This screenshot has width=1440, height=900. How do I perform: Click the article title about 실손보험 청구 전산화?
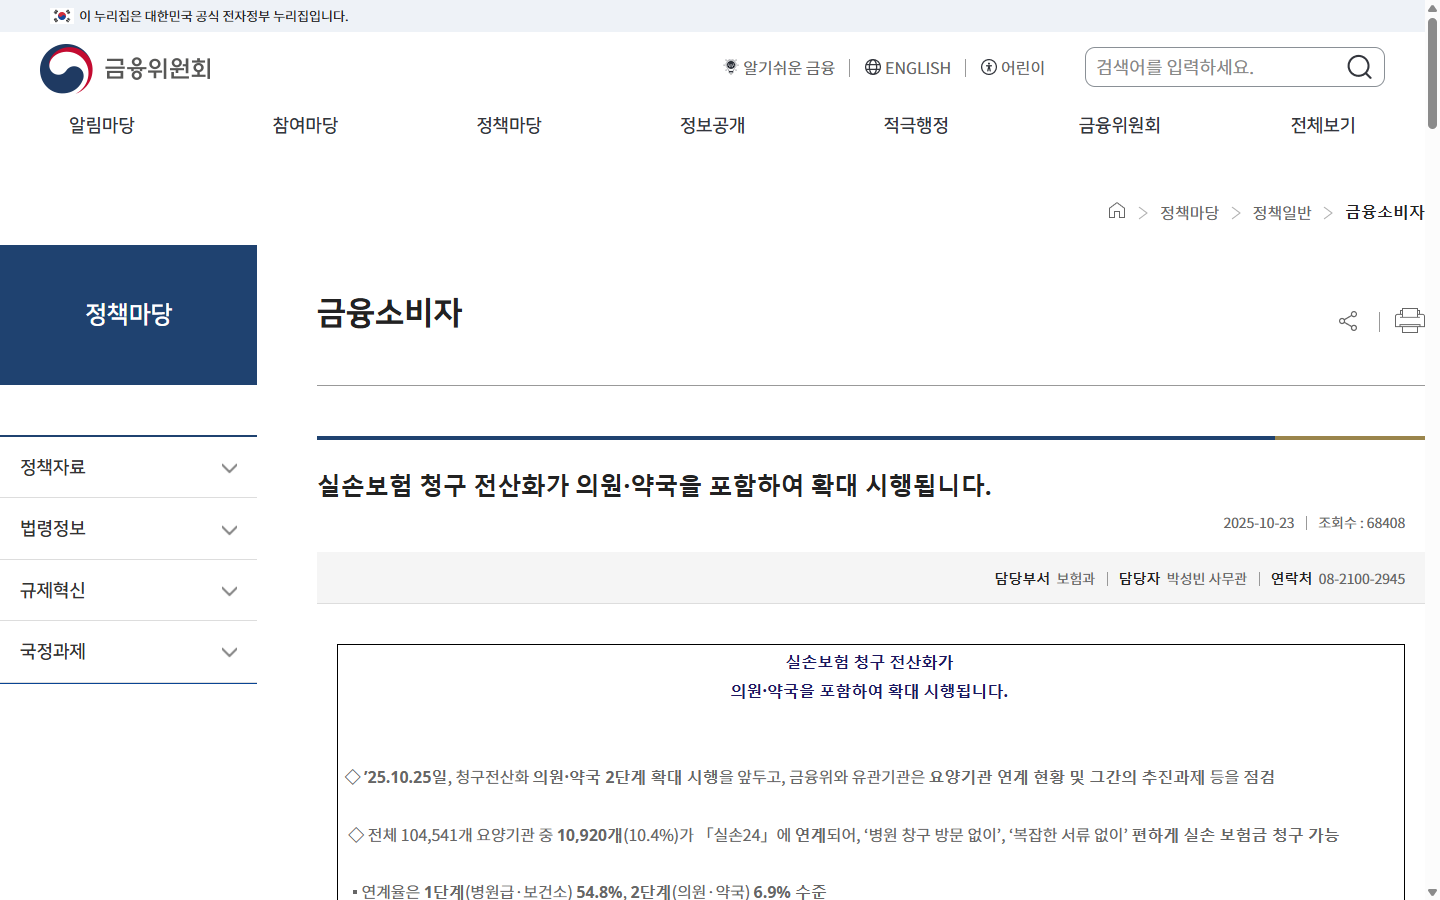point(654,486)
